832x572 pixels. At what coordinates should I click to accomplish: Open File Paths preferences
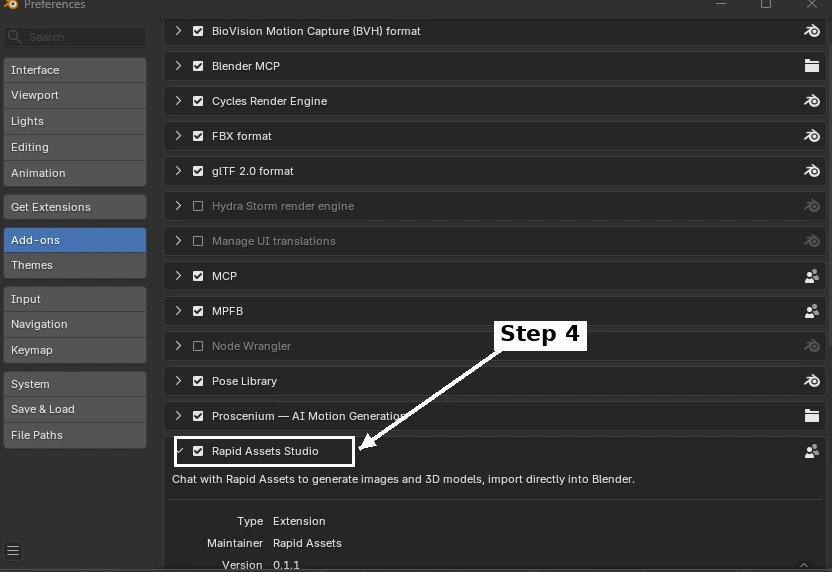pos(75,436)
